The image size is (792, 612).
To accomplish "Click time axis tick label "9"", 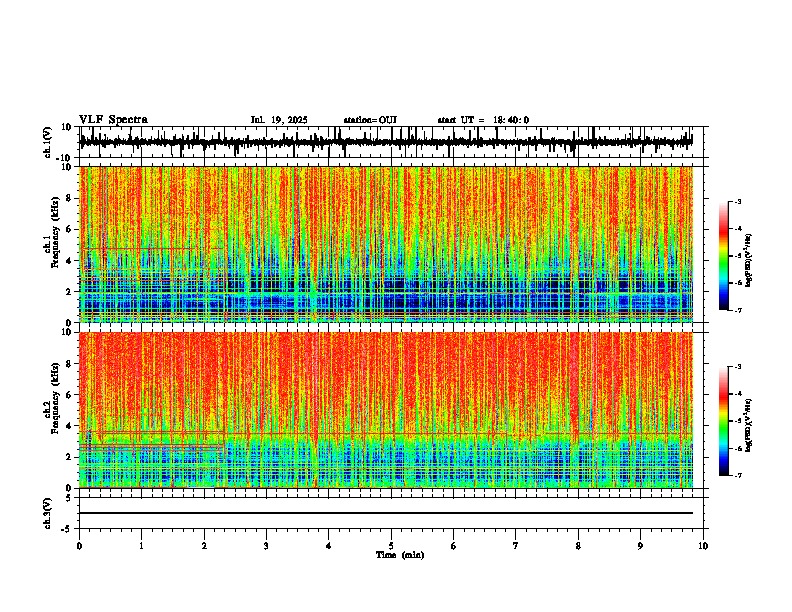I will tap(640, 546).
